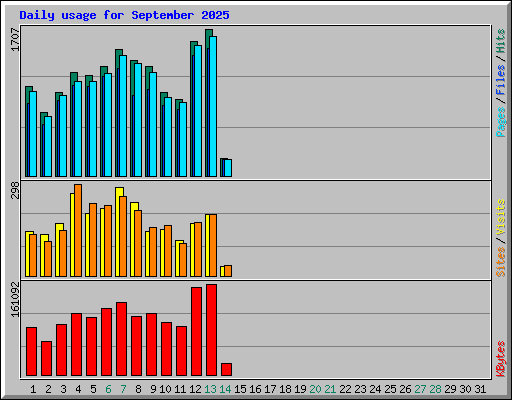Click the red 'KBytes' legend label
Screen dimensions: 512x400
pos(500,359)
